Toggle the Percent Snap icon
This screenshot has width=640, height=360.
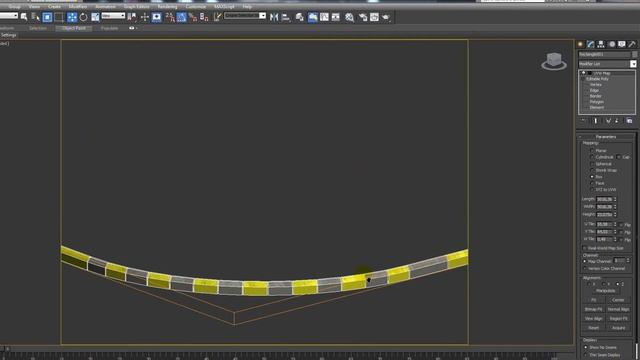point(193,17)
